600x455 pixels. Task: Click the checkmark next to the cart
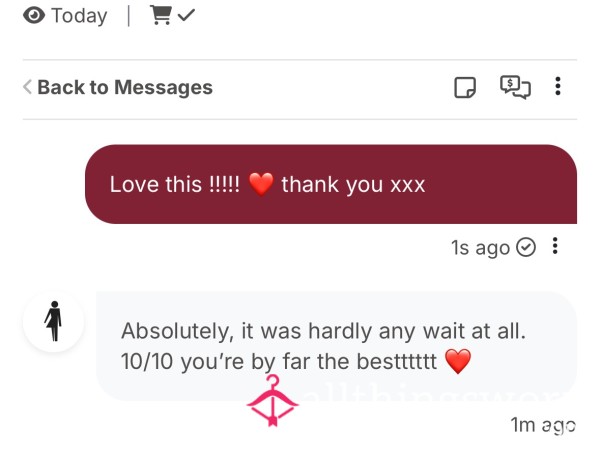(186, 15)
